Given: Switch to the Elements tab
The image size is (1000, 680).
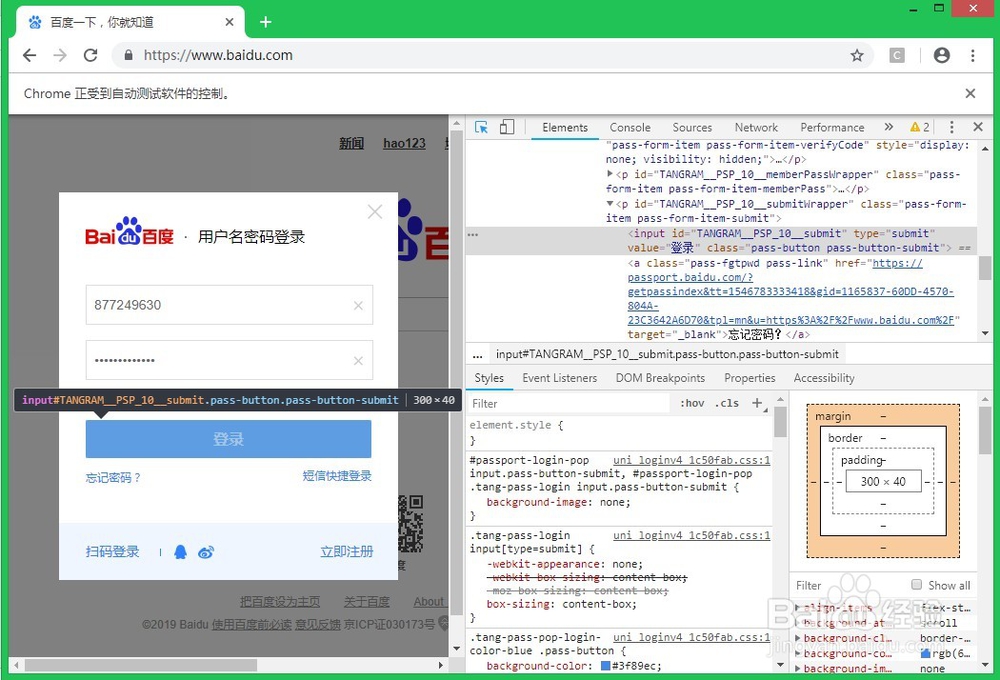Looking at the screenshot, I should (x=565, y=128).
